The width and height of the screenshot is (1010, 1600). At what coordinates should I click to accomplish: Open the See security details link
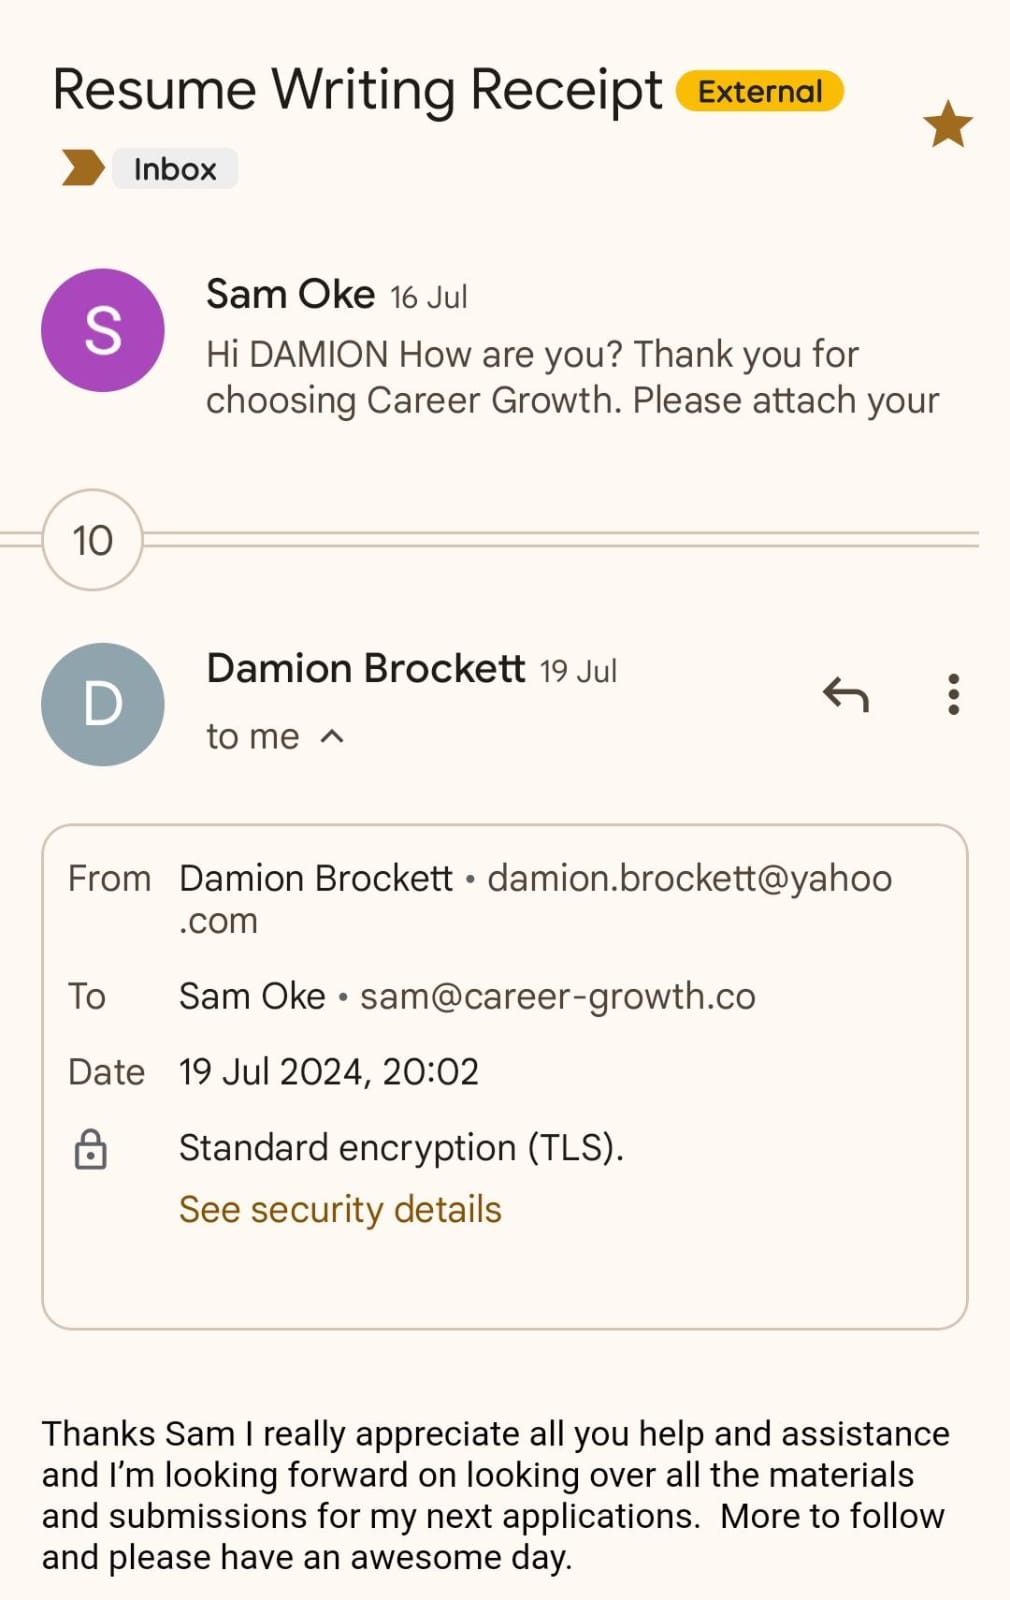click(x=340, y=1210)
